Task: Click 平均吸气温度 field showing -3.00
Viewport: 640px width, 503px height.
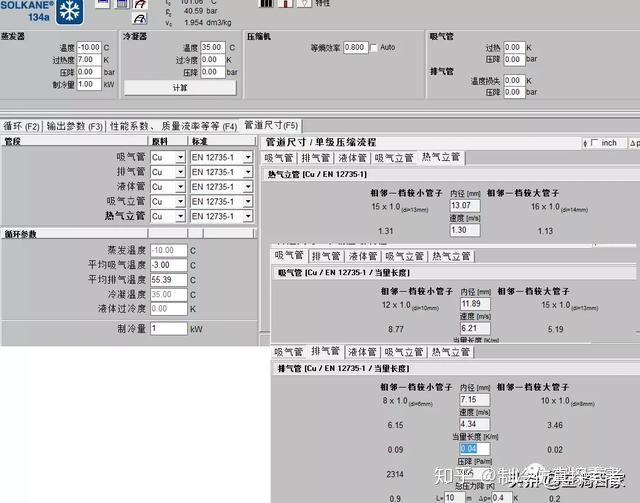Action: click(169, 265)
